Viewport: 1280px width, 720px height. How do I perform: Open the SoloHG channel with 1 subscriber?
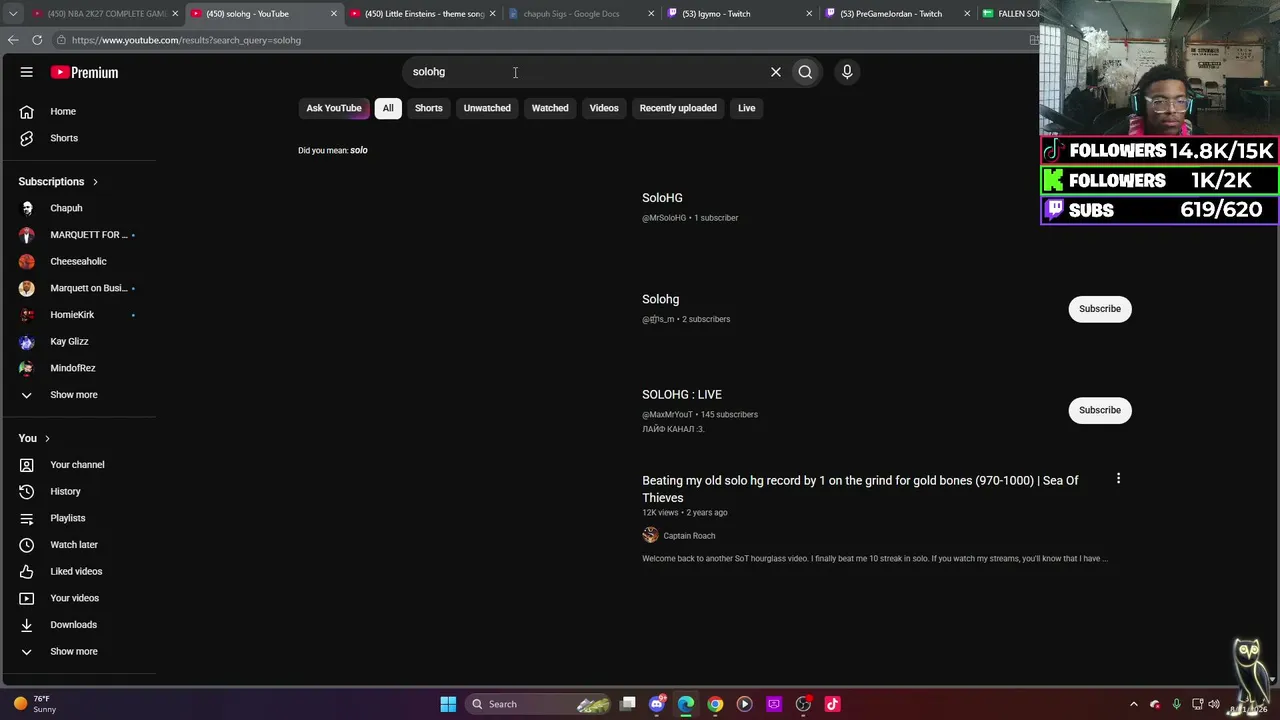coord(662,198)
